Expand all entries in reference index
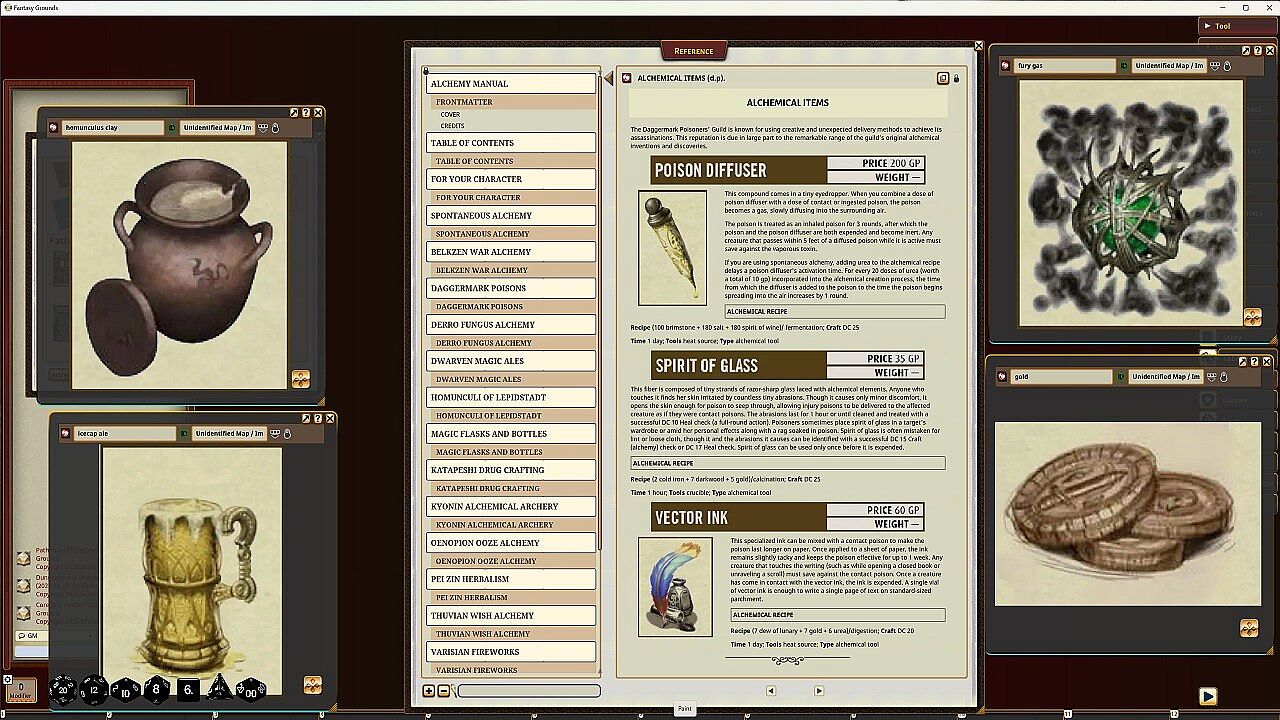The width and height of the screenshot is (1280, 720). tap(429, 690)
